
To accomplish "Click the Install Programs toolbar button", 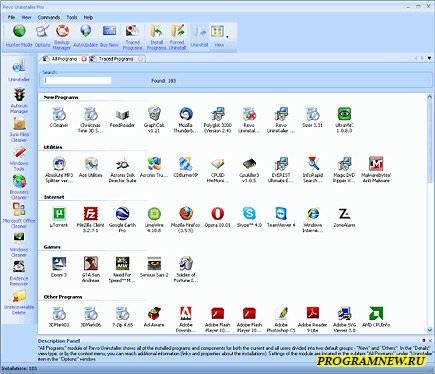I will pos(156,37).
